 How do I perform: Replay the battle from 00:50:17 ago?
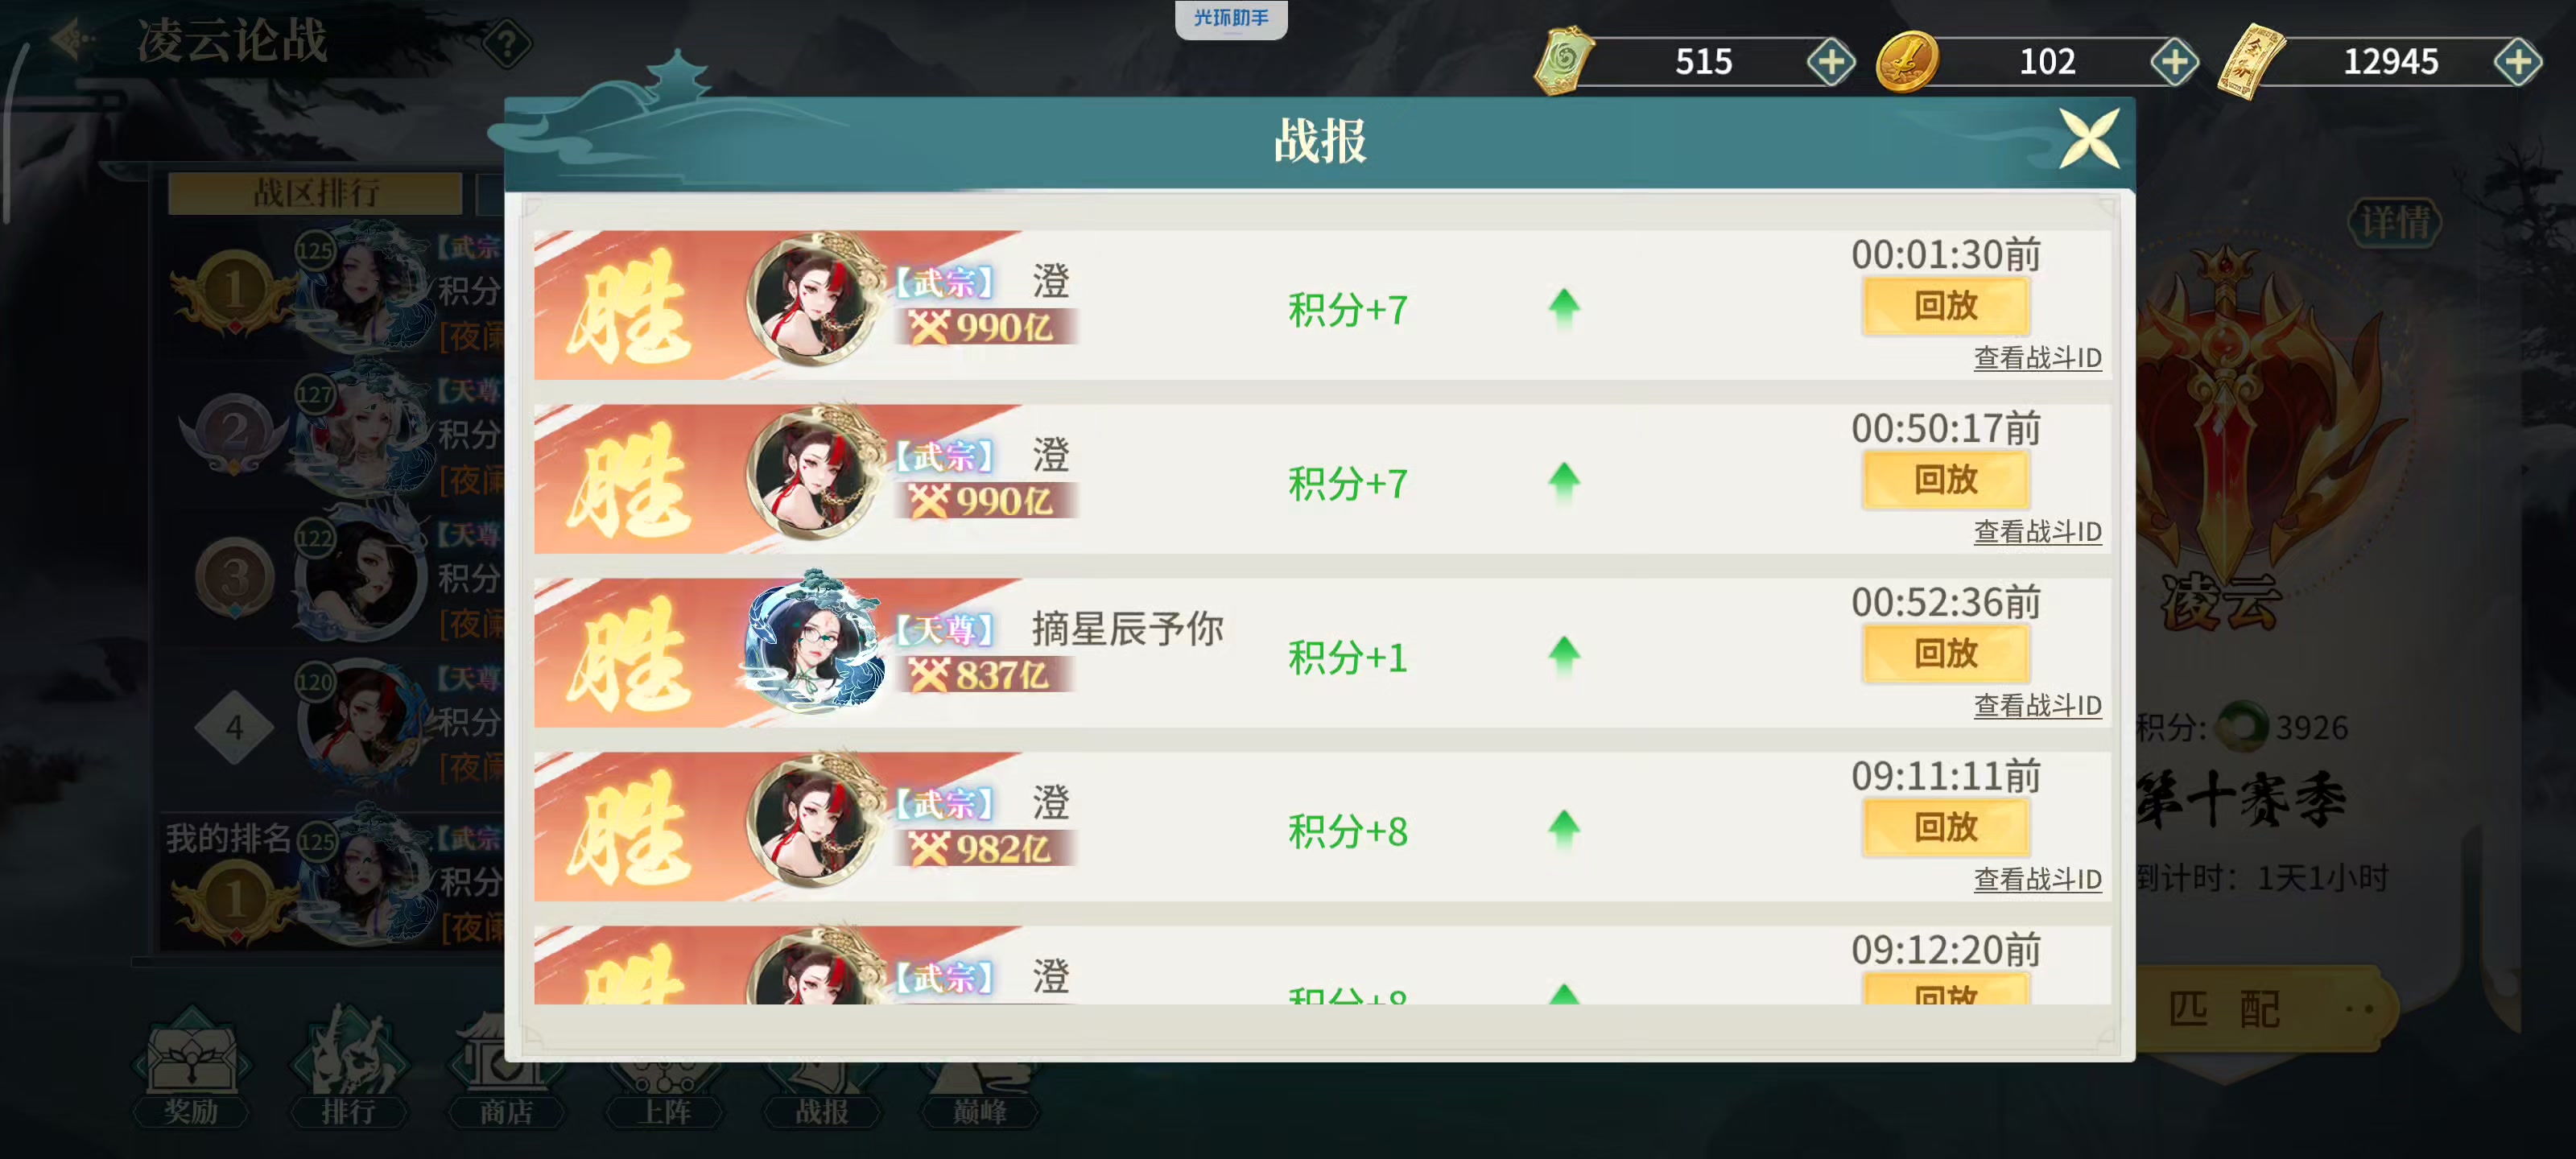1945,480
